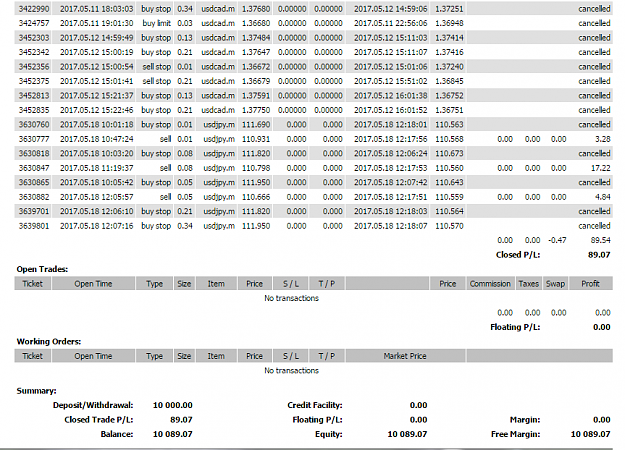This screenshot has height=450, width=625.
Task: Click Balance value 10 089.07
Action: (173, 434)
